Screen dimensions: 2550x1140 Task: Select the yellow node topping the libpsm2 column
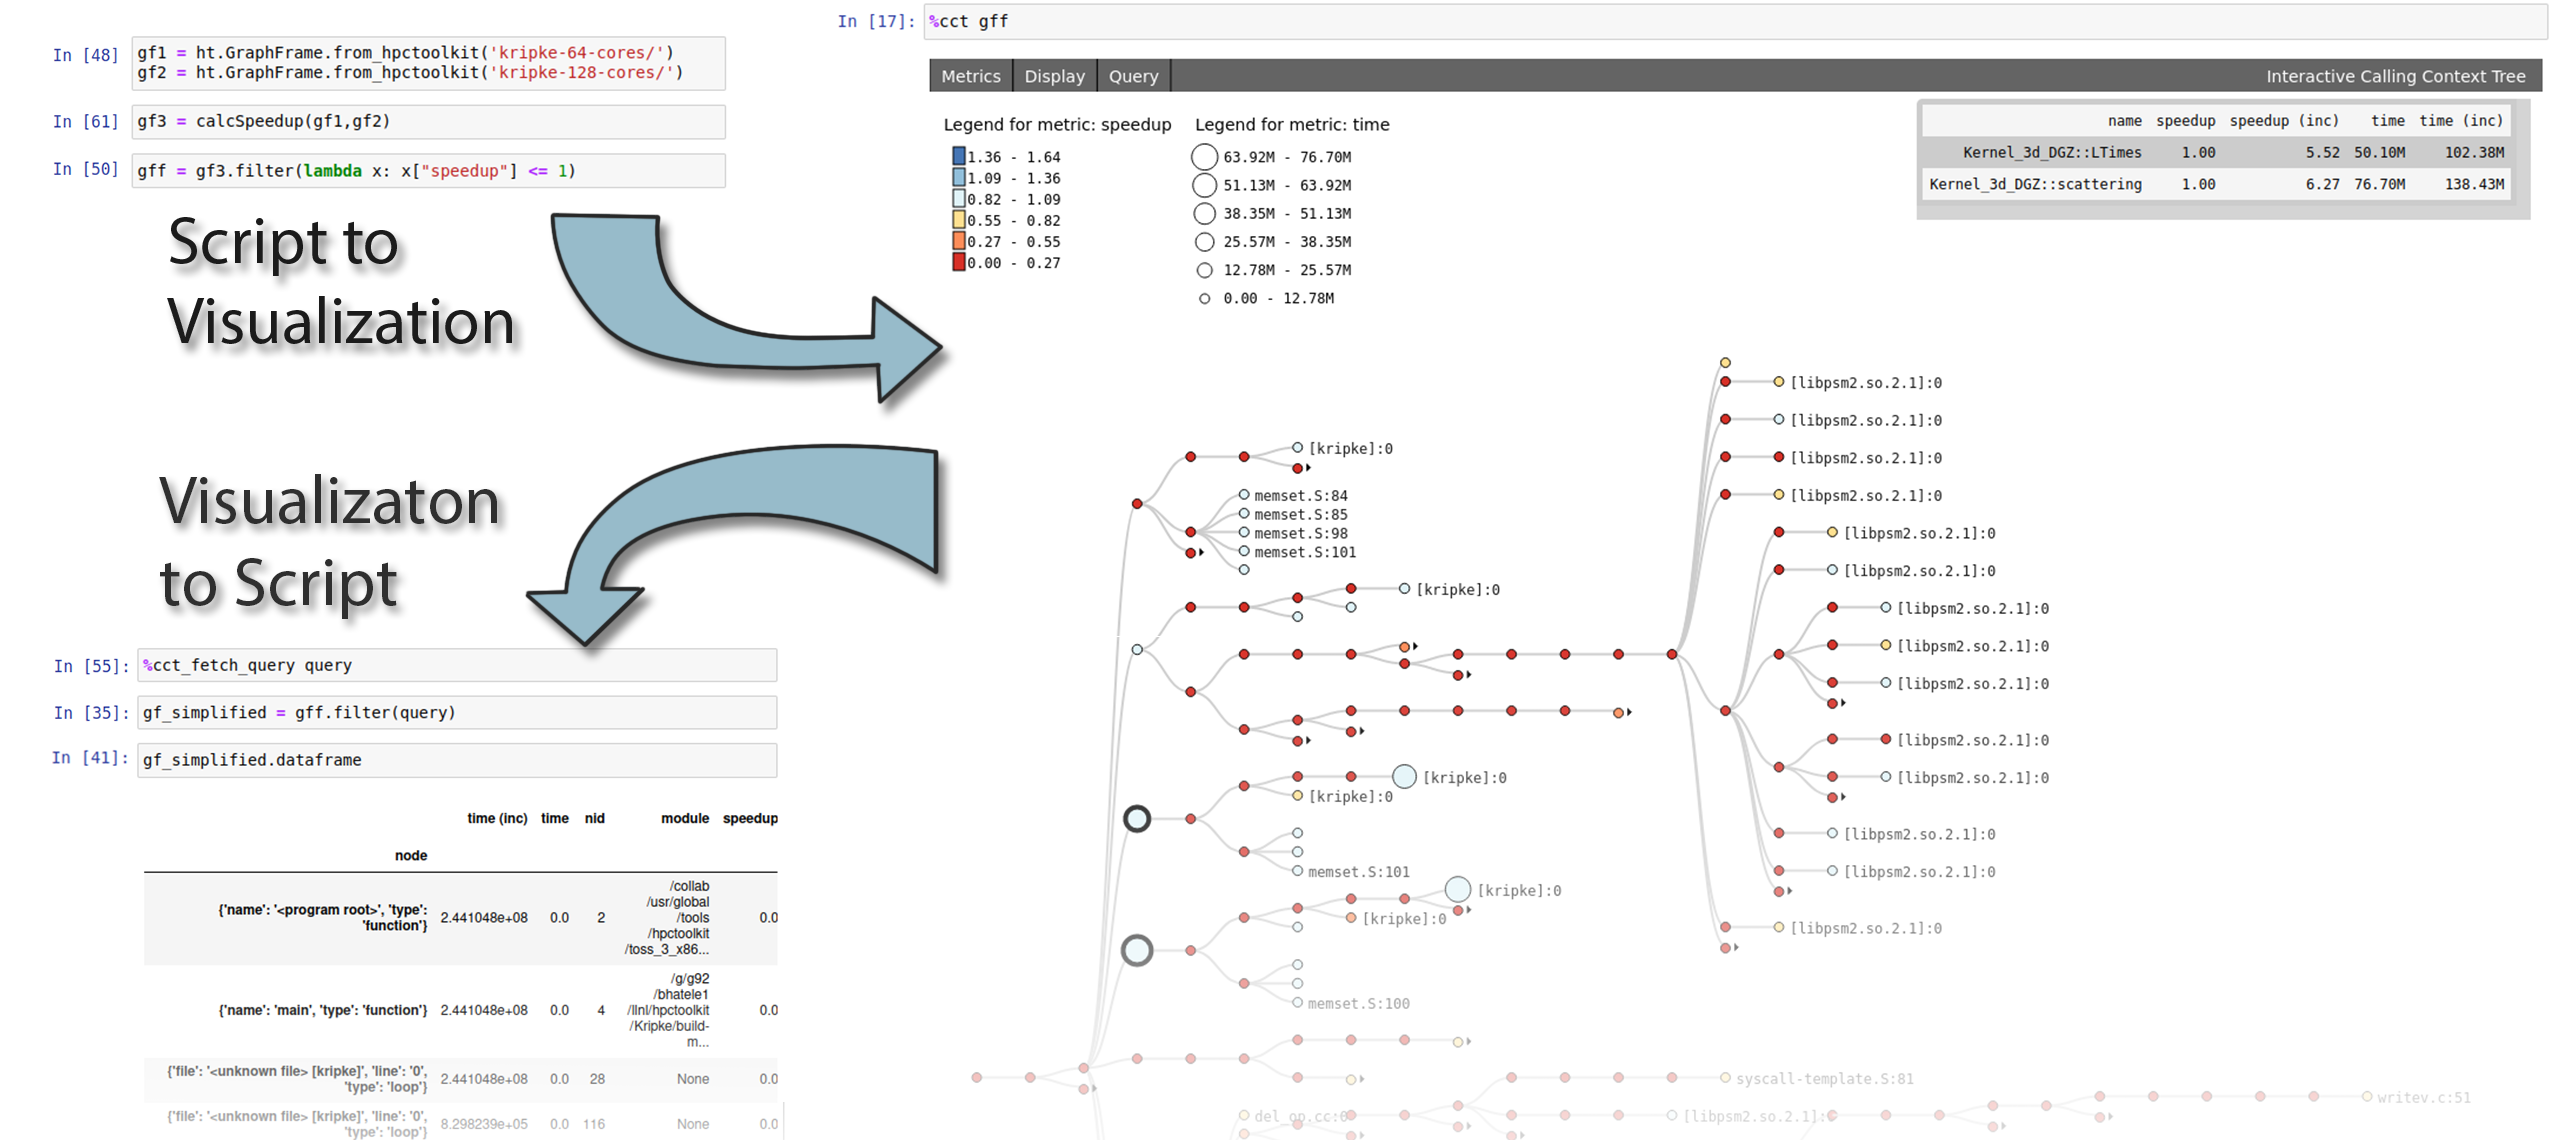(x=1724, y=362)
